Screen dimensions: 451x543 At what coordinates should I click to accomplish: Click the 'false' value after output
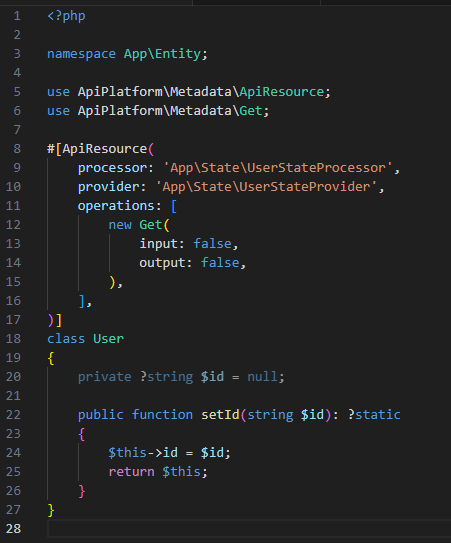click(220, 263)
